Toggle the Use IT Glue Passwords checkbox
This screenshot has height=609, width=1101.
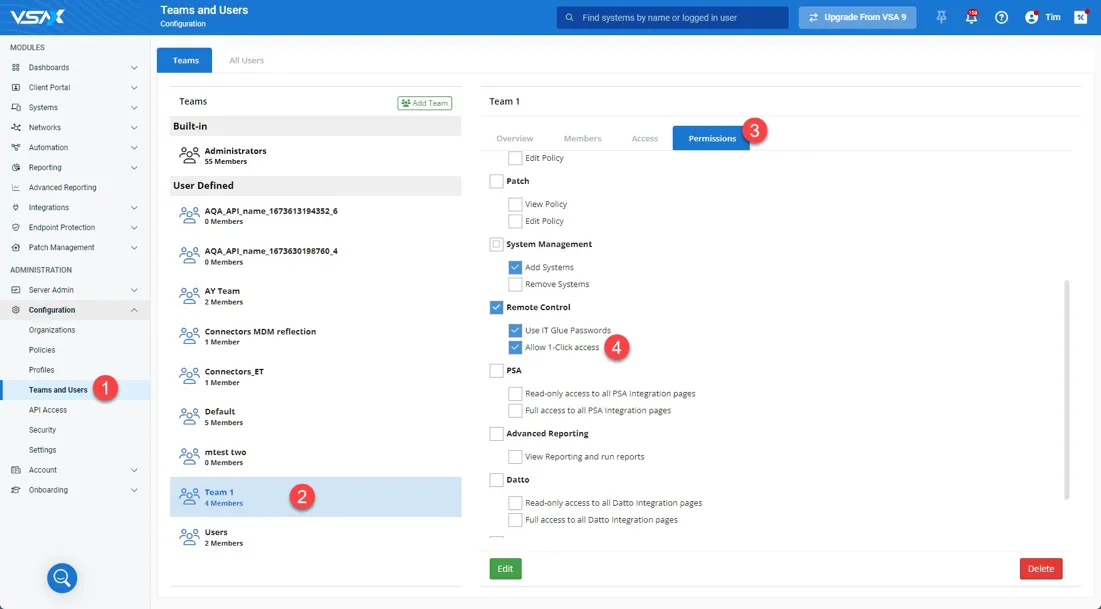pyautogui.click(x=515, y=331)
